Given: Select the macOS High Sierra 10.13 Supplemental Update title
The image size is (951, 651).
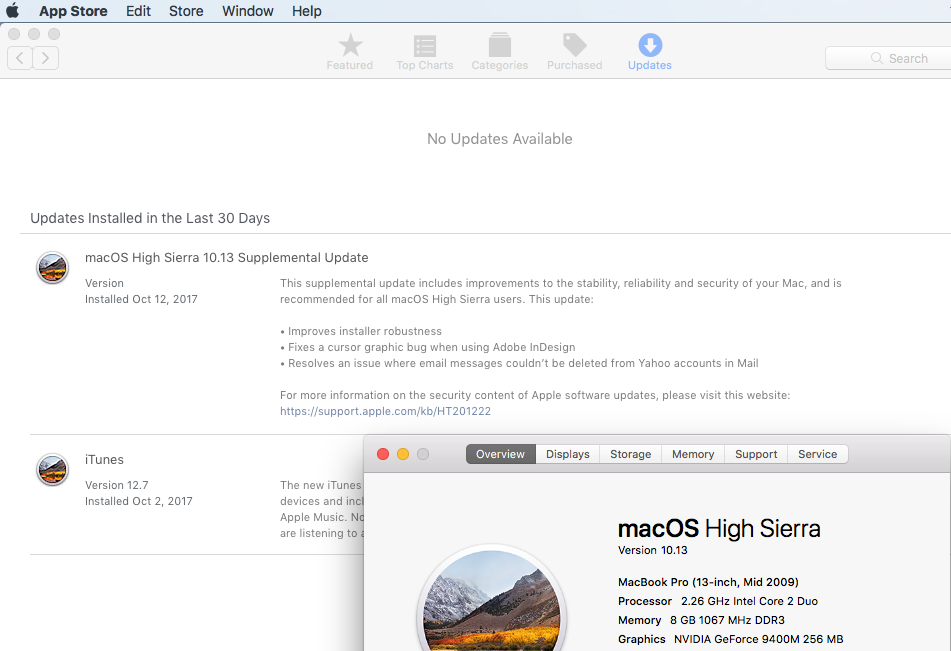Looking at the screenshot, I should [x=226, y=257].
